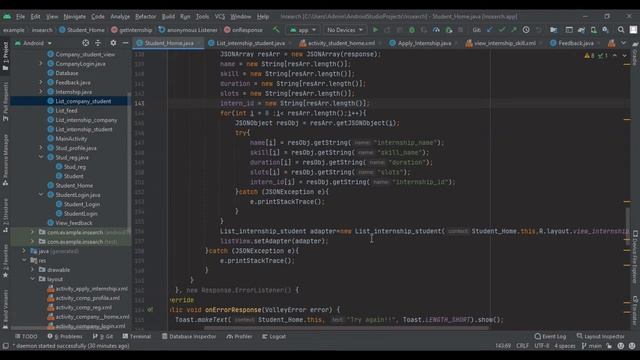The image size is (640, 360).
Task: Expand the drawable folder
Action: pyautogui.click(x=32, y=269)
